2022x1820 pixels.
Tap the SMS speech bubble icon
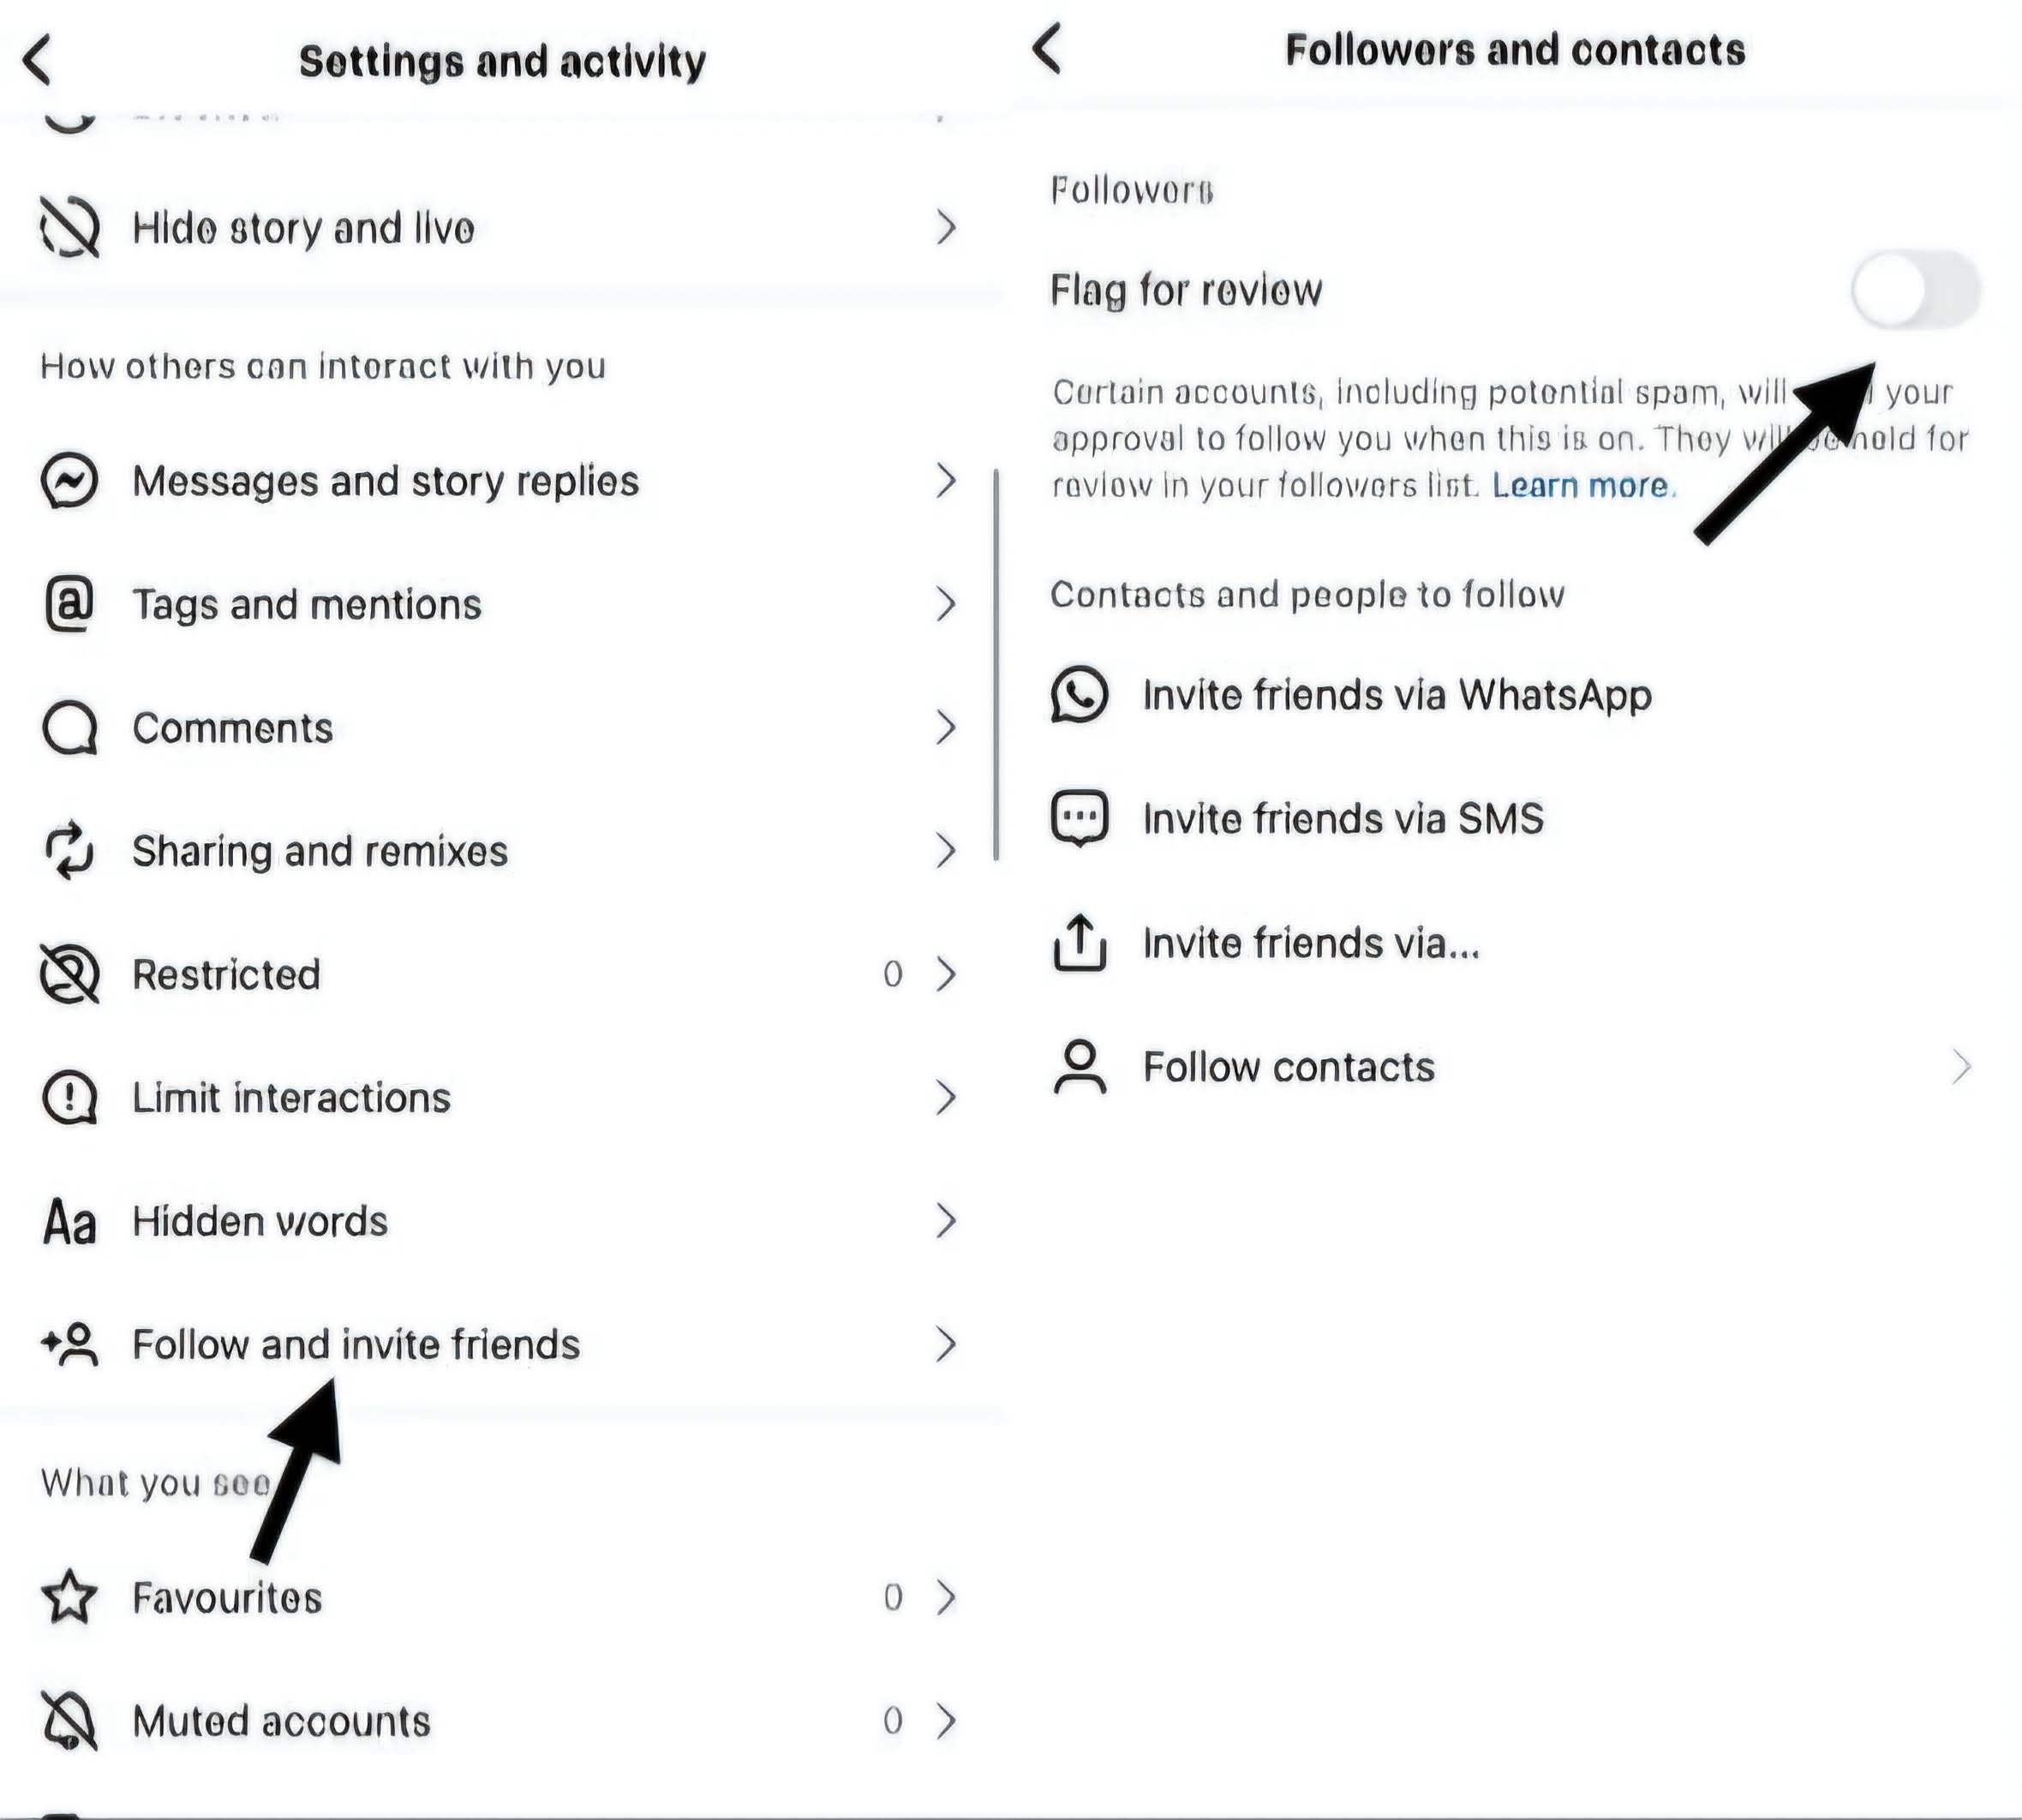point(1079,818)
